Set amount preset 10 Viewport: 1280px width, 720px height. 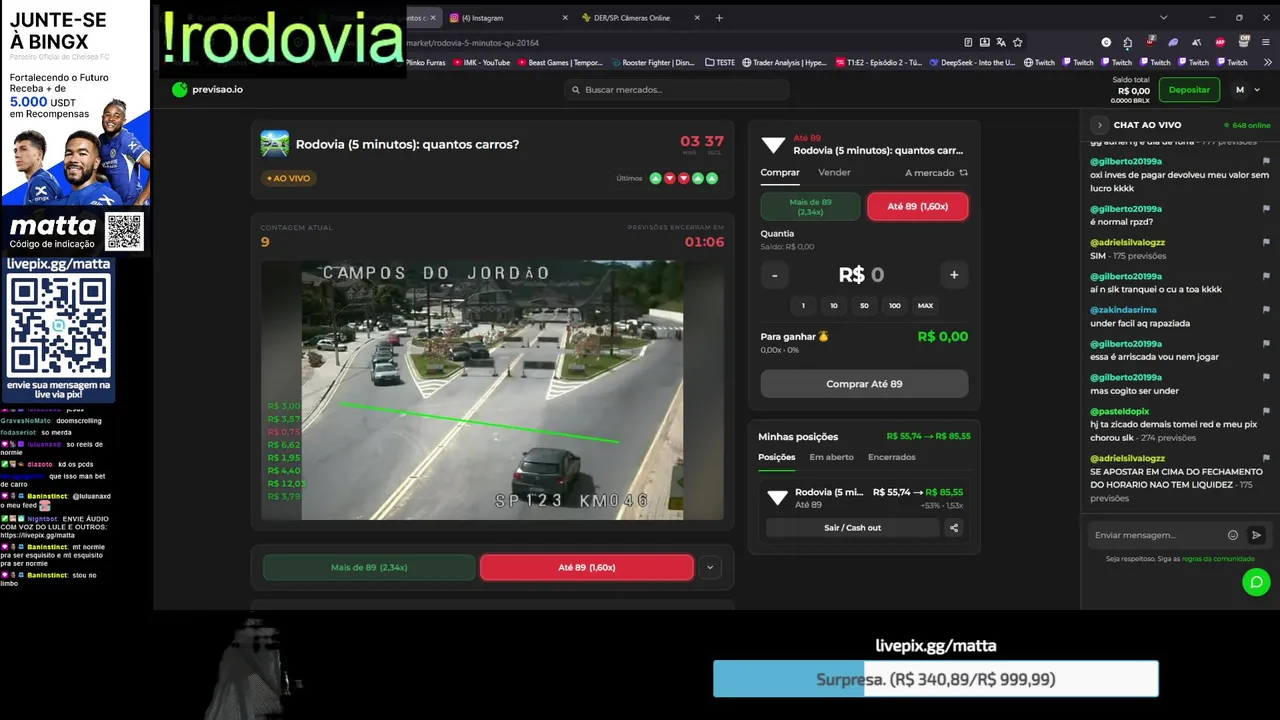834,306
